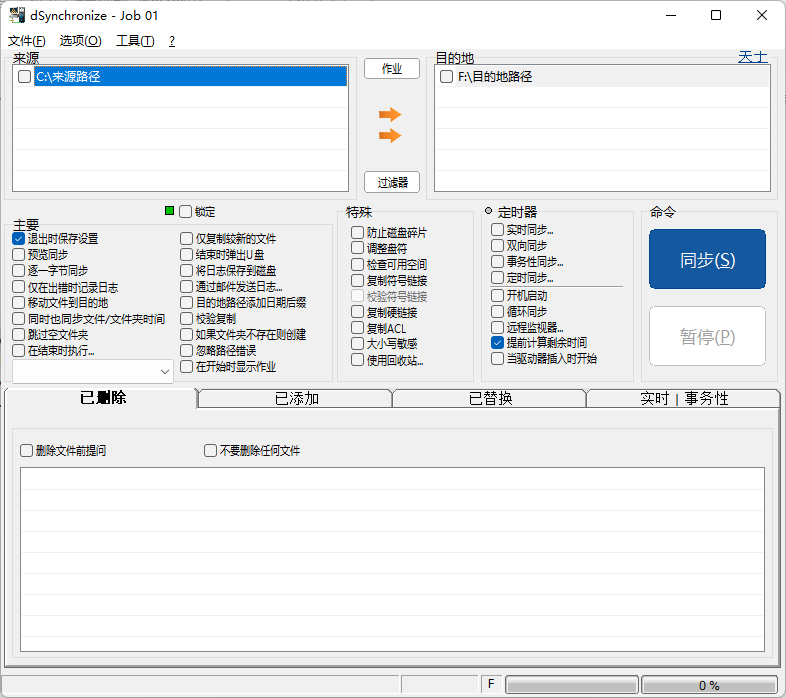This screenshot has height=698, width=786.
Task: Open the 选项(O) menu
Action: 80,41
